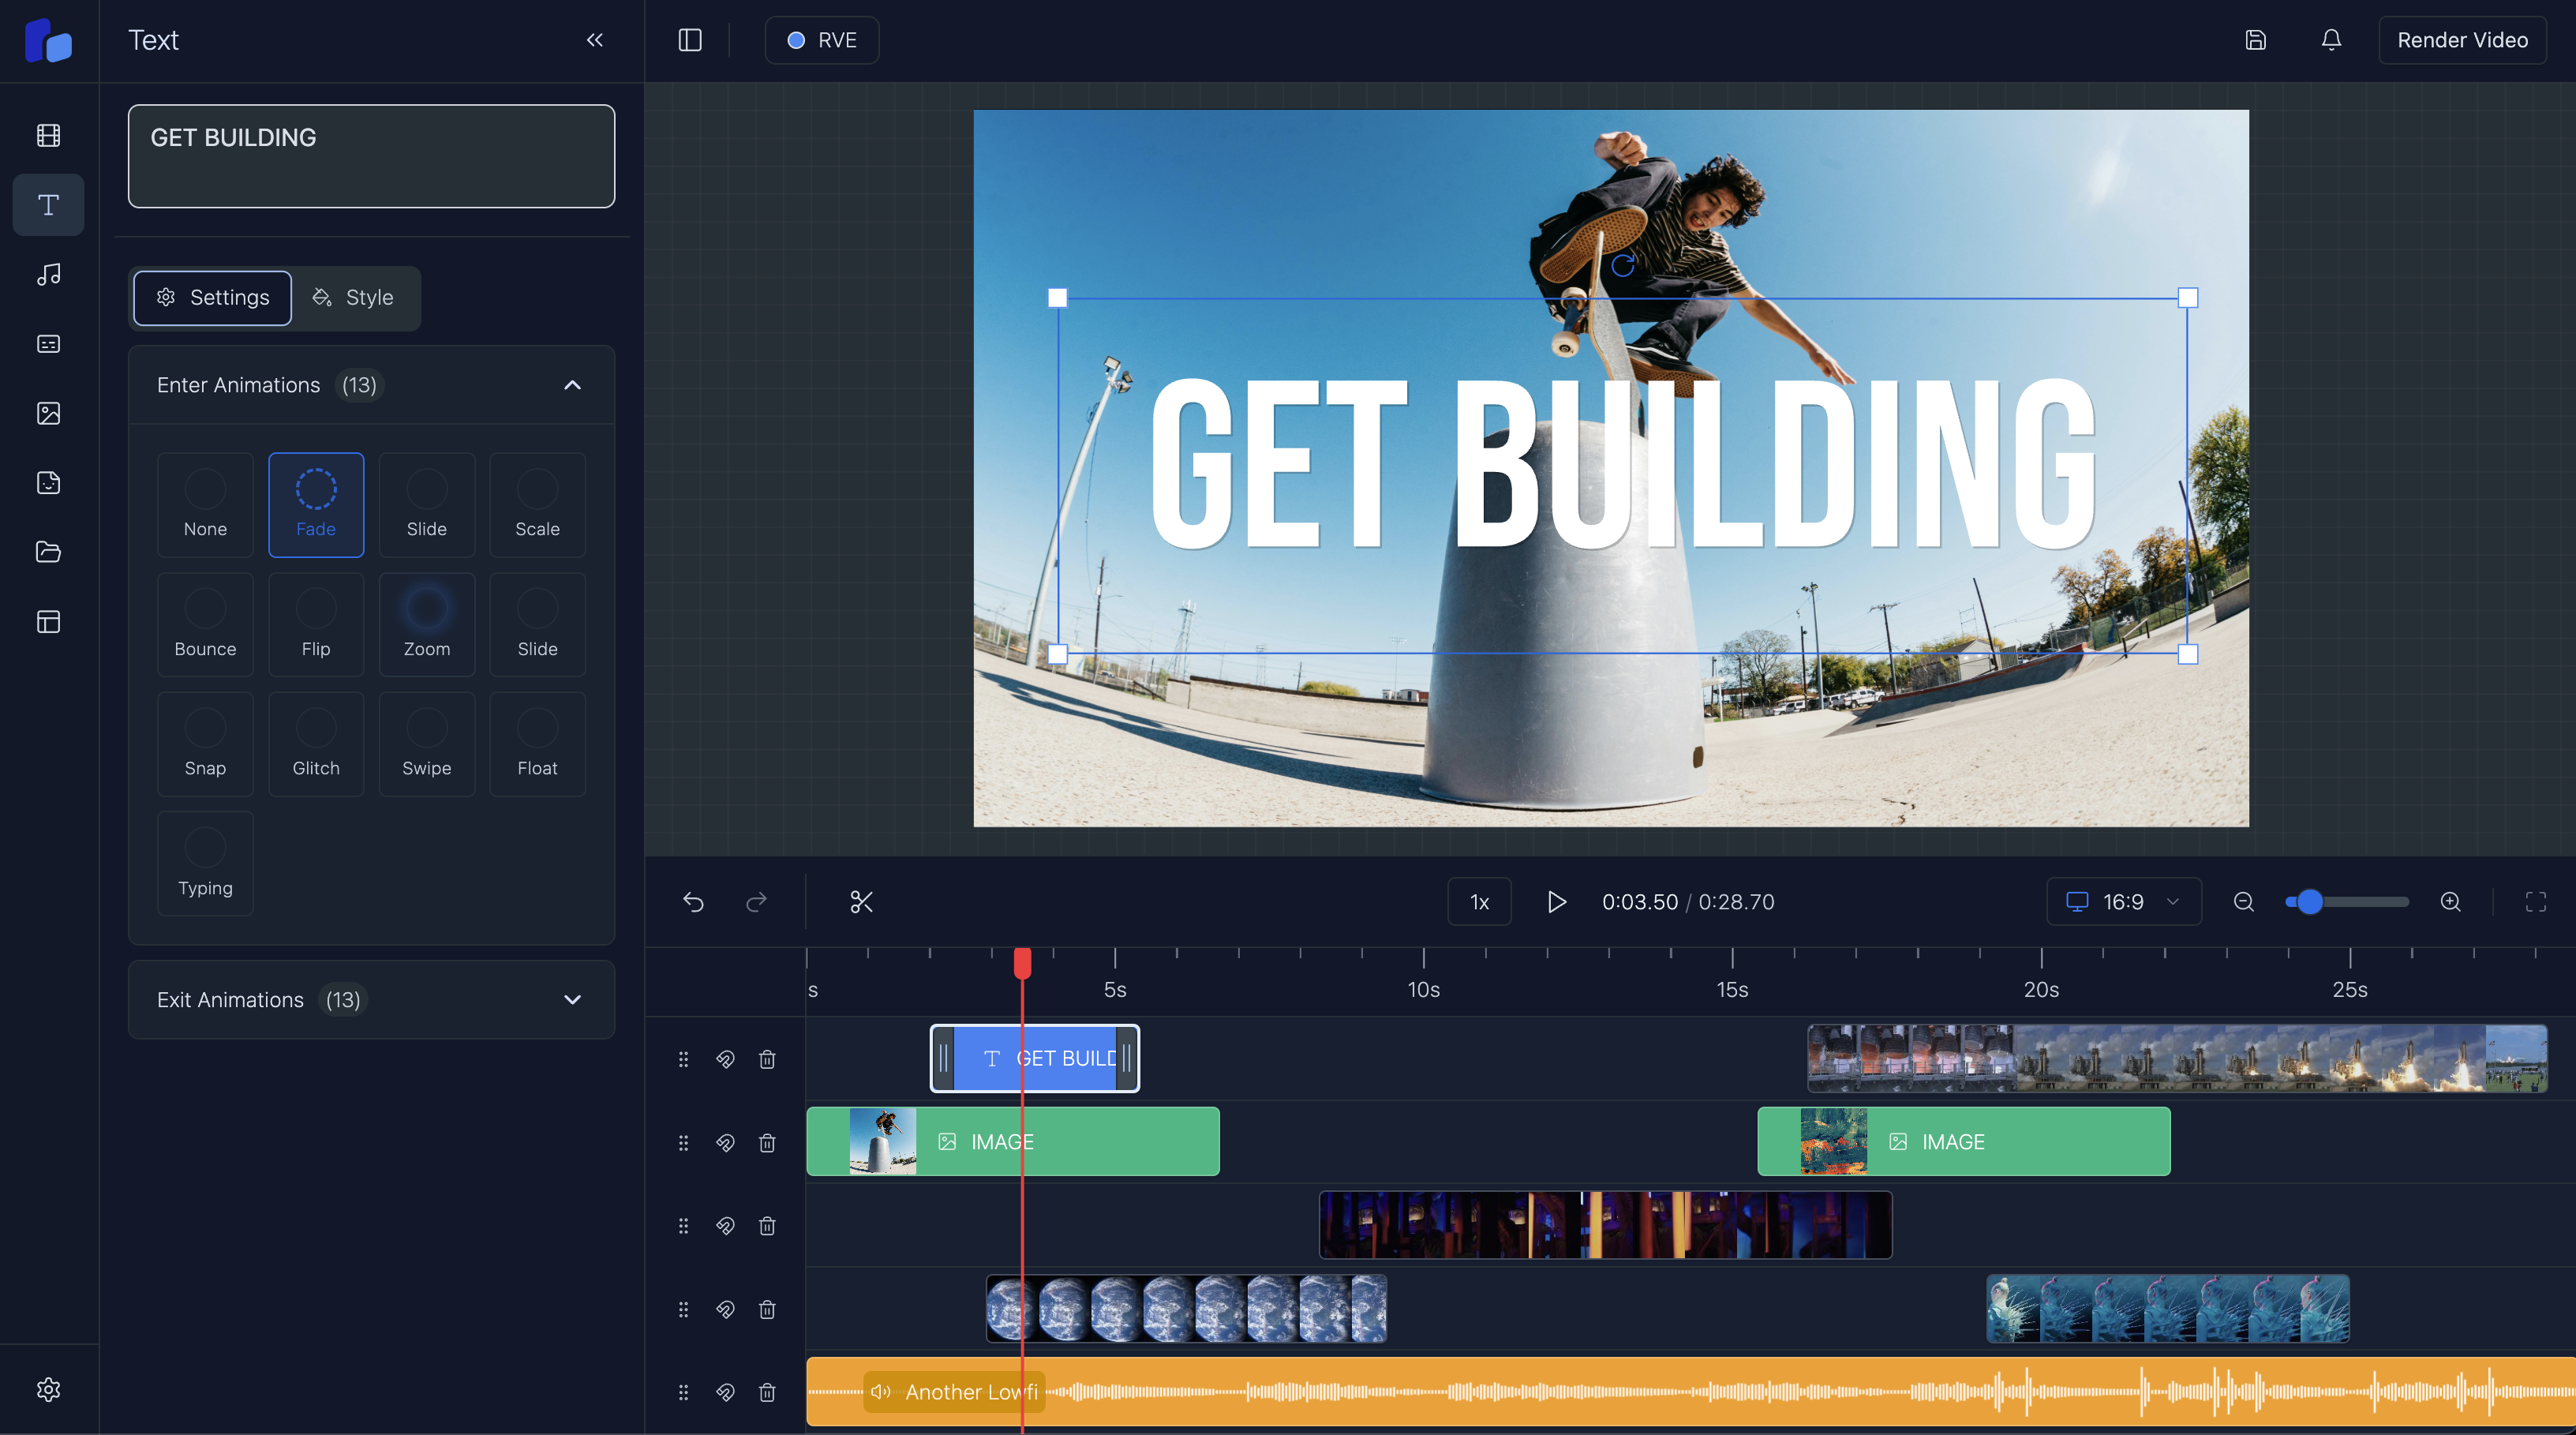This screenshot has width=2576, height=1435.
Task: Mute the Another Lowfi audio track
Action: pos(881,1391)
